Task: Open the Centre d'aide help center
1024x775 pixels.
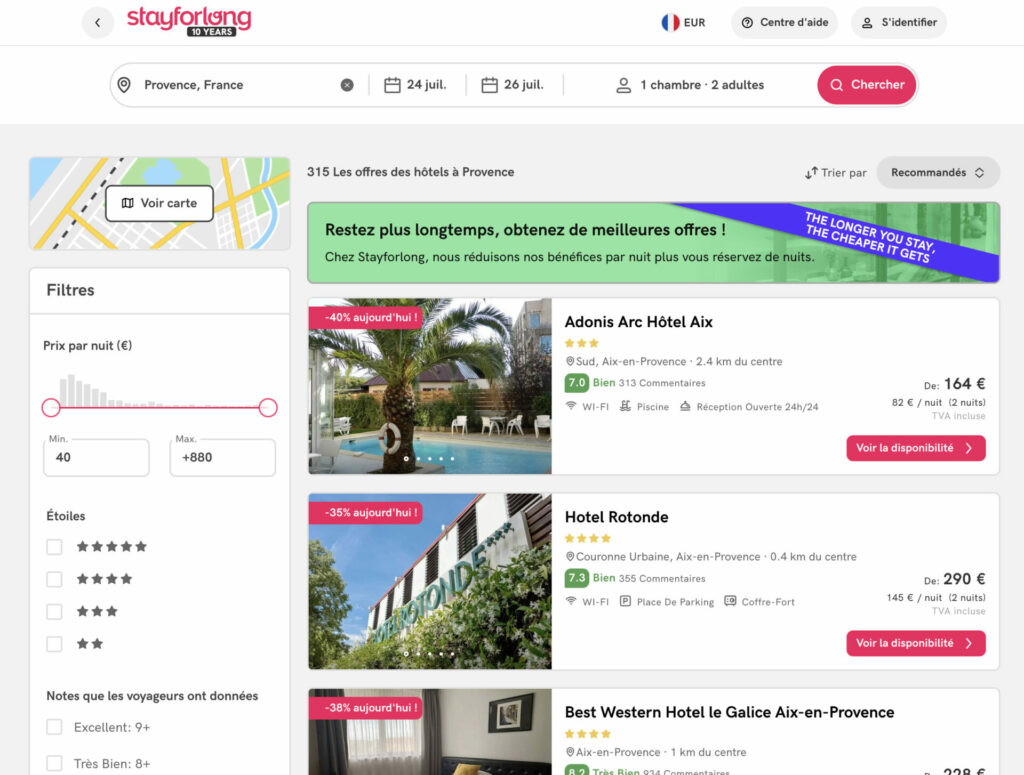Action: tap(784, 23)
